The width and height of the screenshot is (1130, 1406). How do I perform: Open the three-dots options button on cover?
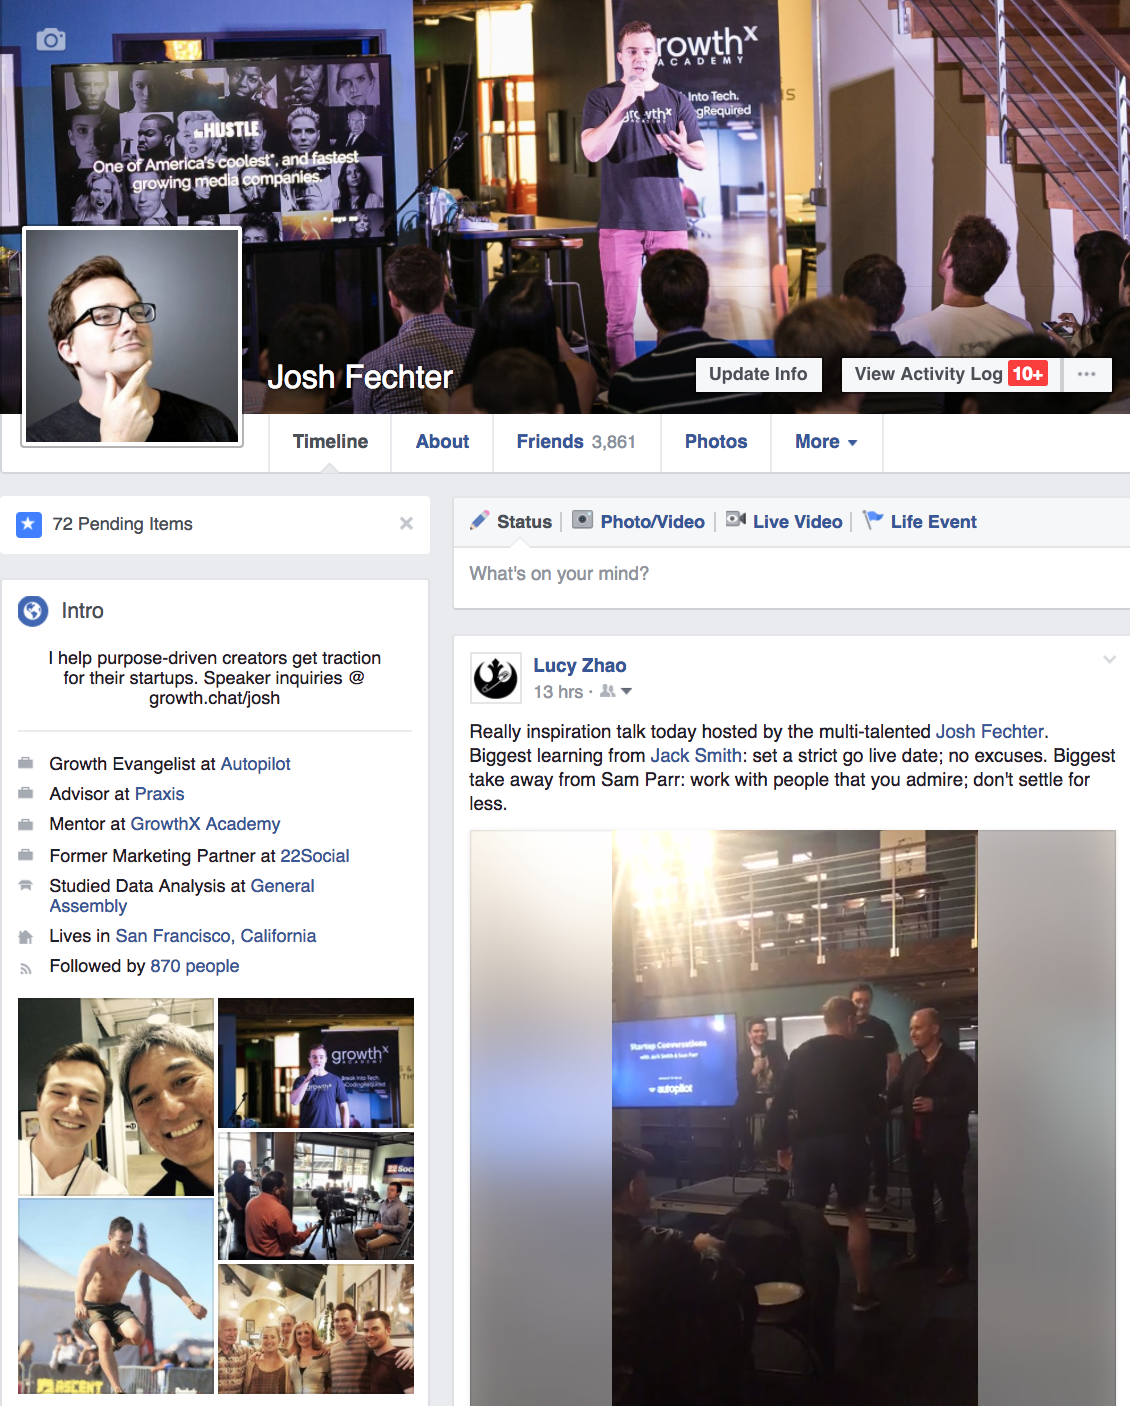1087,374
